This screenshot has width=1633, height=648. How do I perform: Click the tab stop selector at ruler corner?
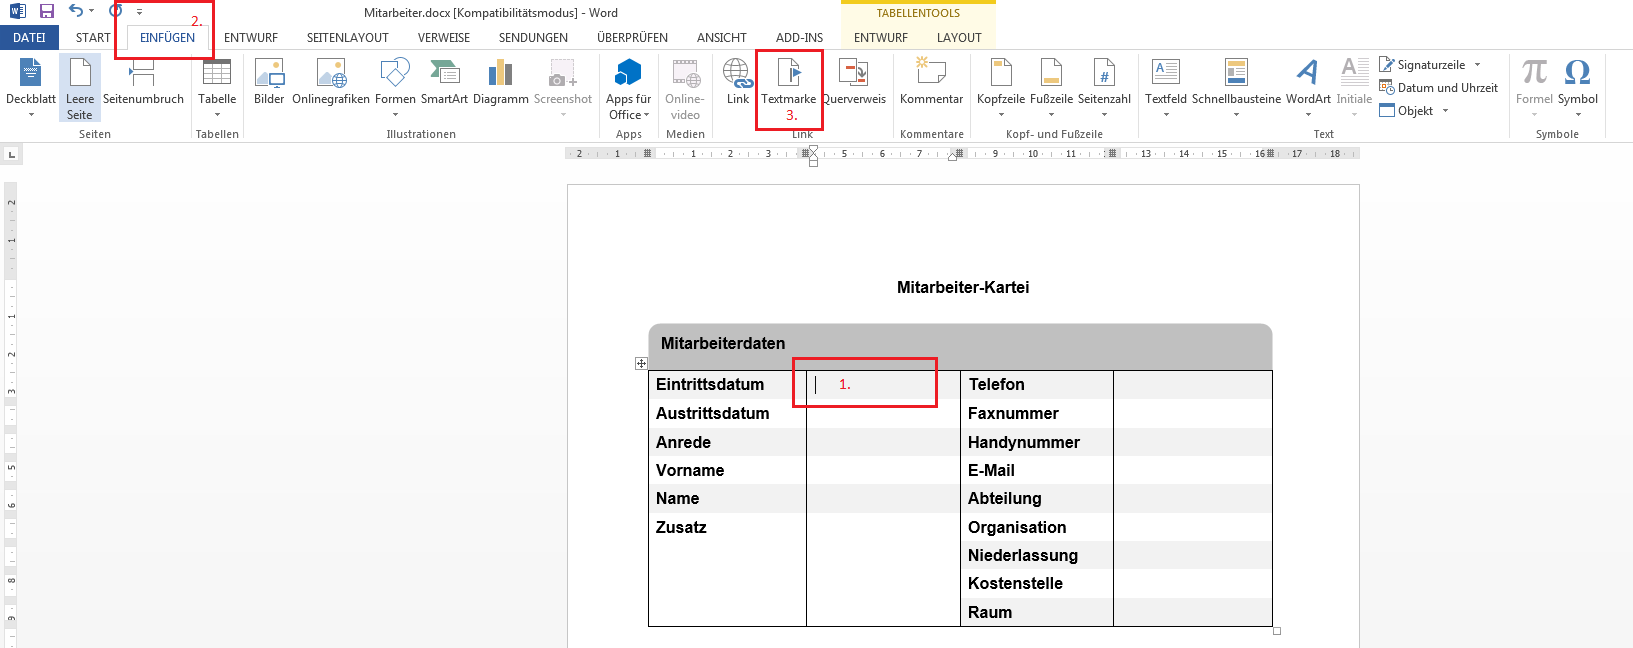tap(11, 154)
